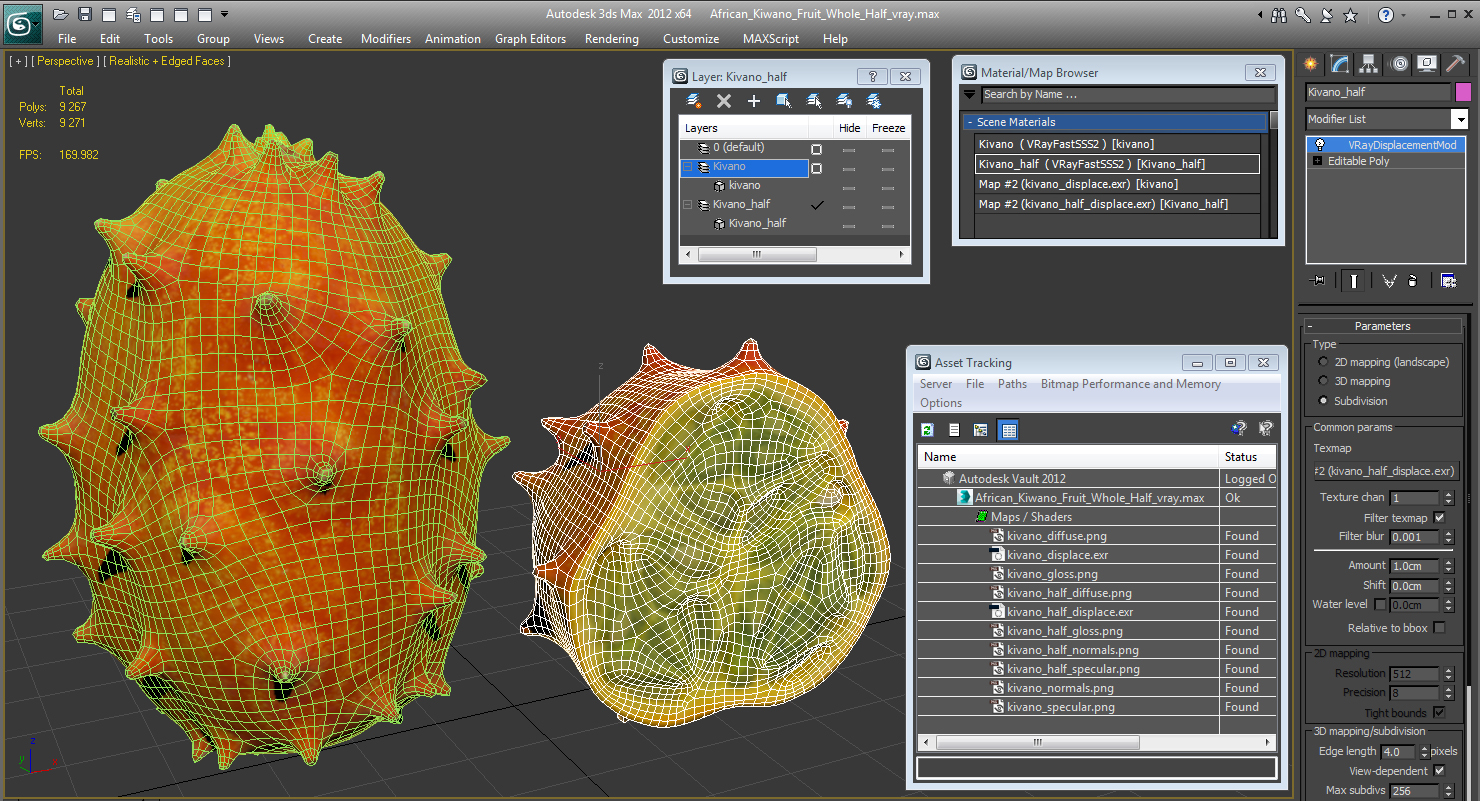Open the Modifiers menu
1480x801 pixels.
[386, 39]
